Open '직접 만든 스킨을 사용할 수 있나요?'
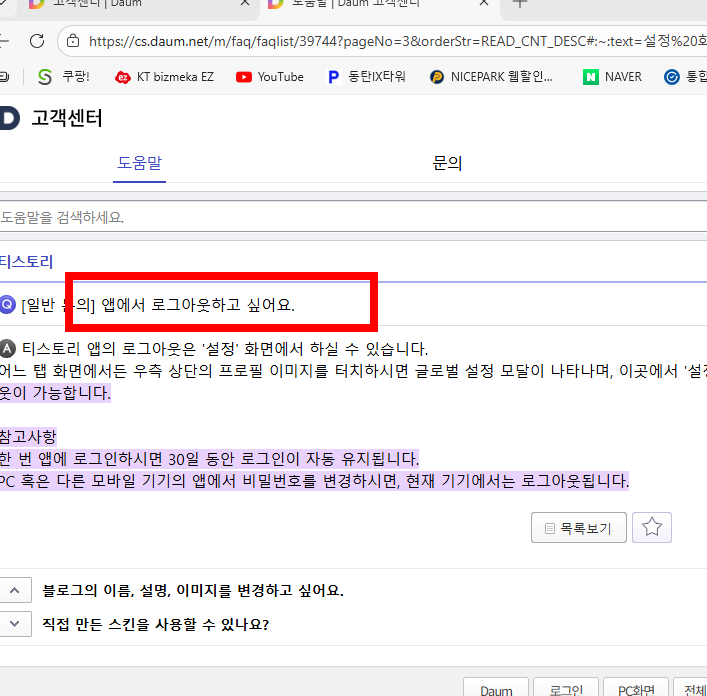The height and width of the screenshot is (696, 707). tap(156, 624)
